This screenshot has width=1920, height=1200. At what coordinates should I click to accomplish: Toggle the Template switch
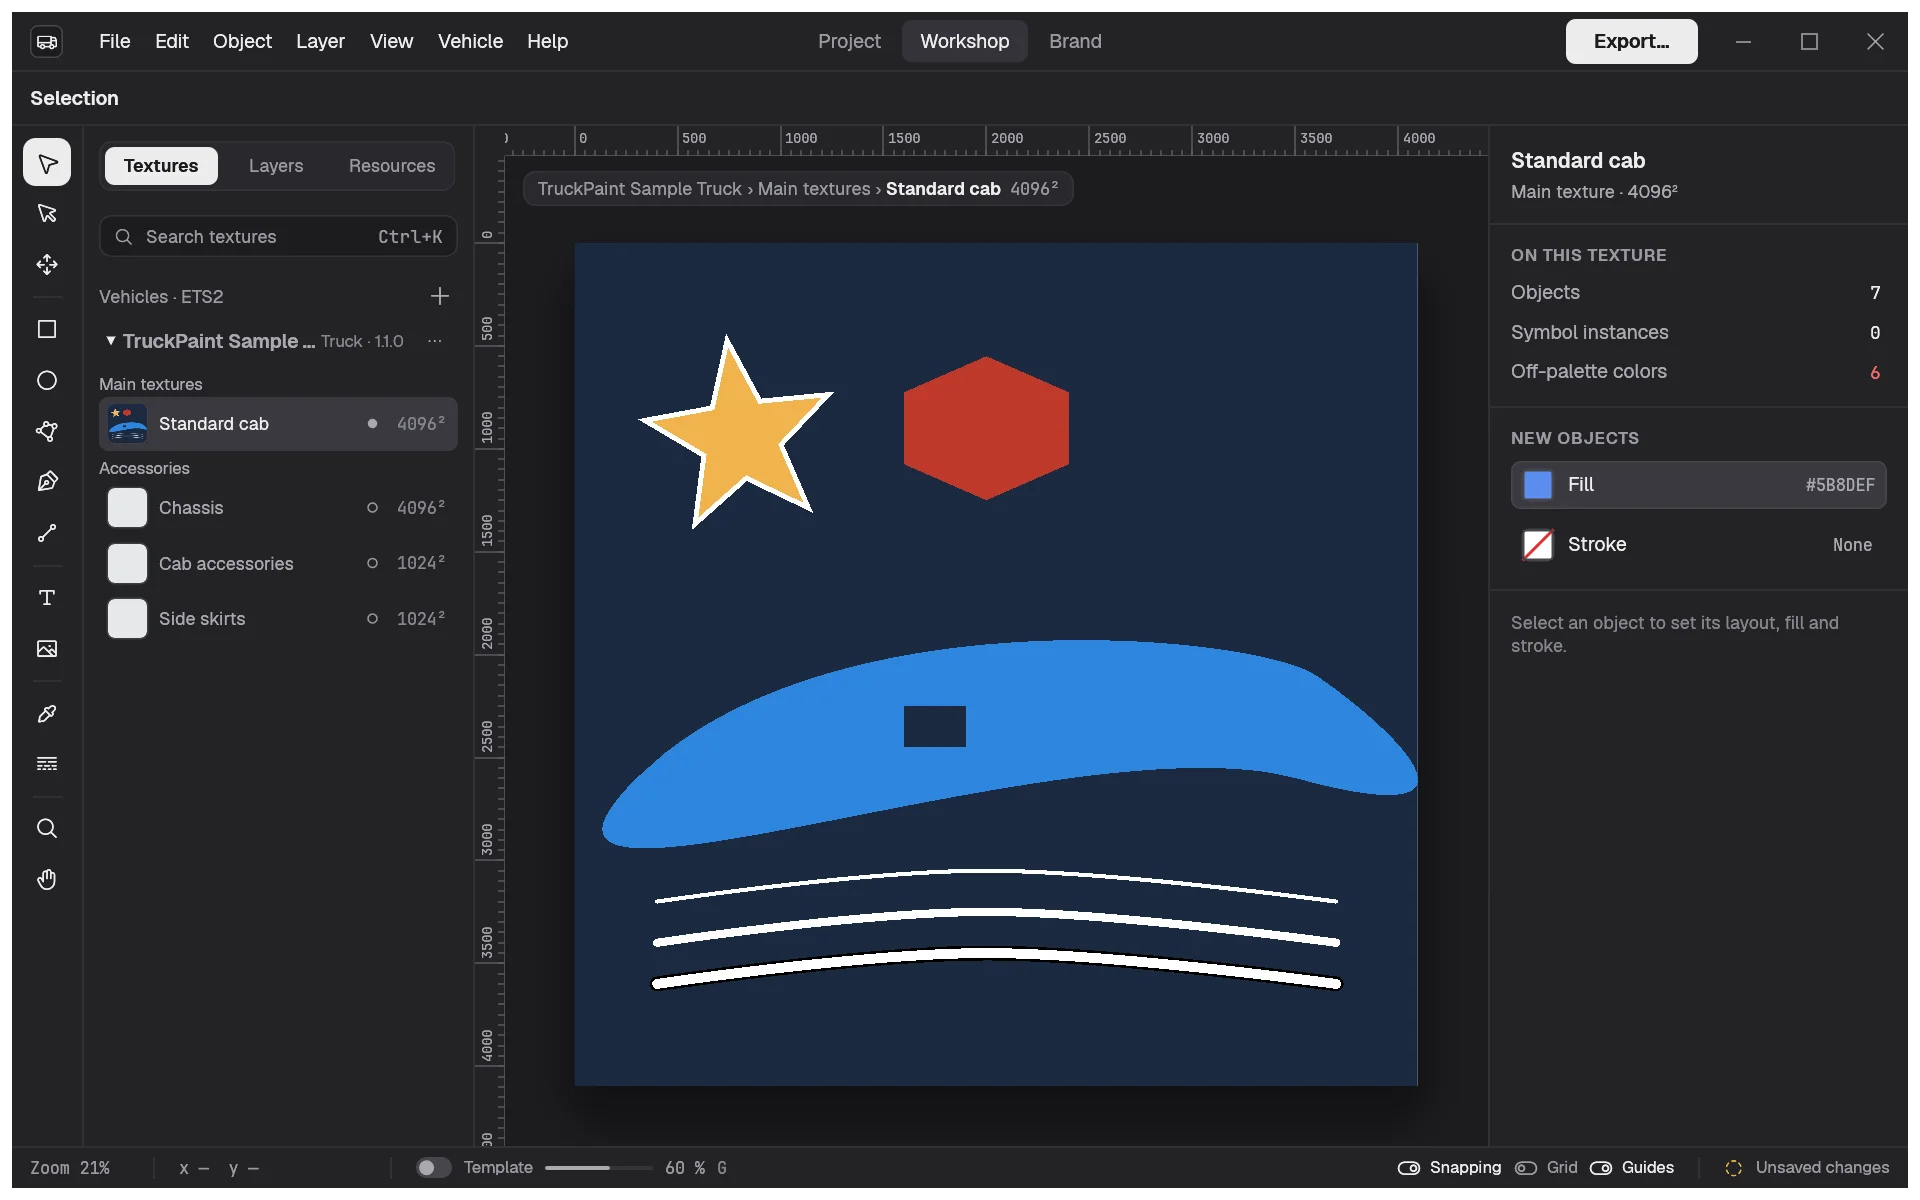click(x=433, y=1167)
